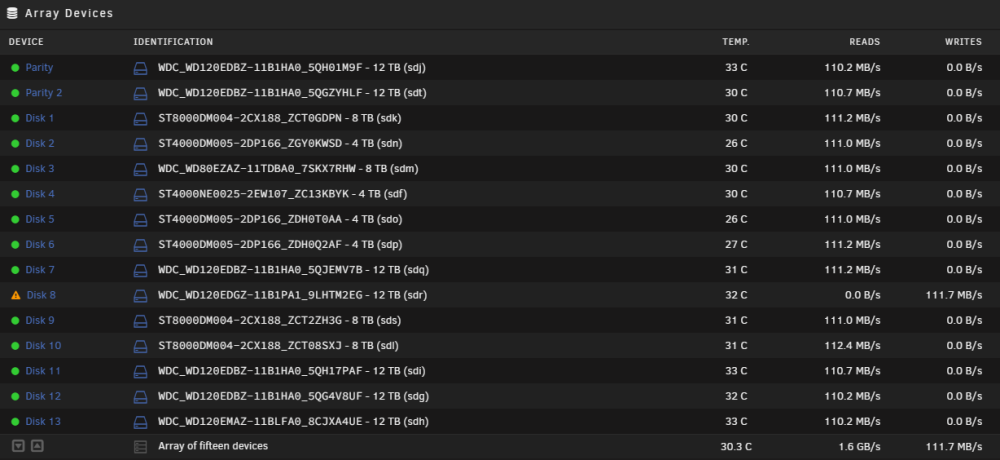This screenshot has width=1000, height=460.
Task: Click the array summary list icon
Action: (140, 447)
